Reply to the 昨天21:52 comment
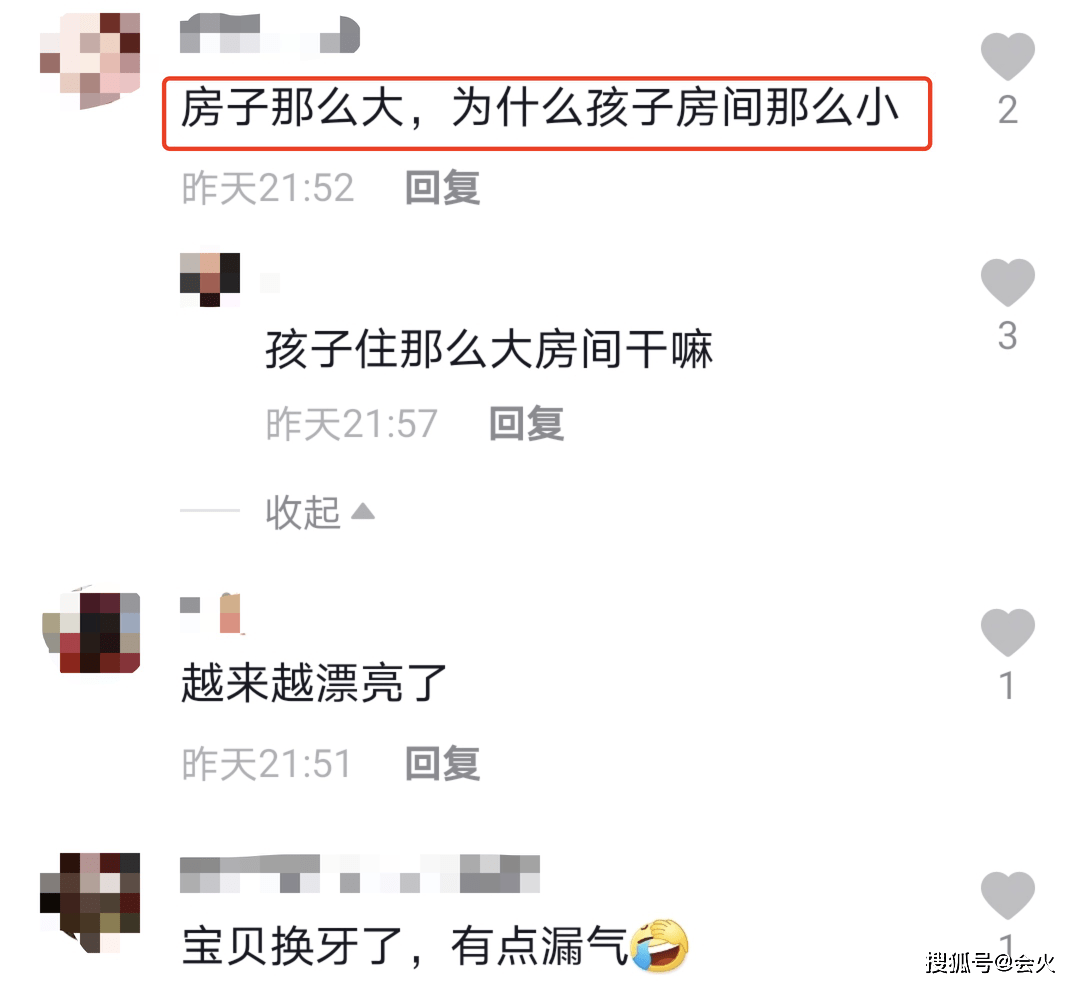 point(442,187)
